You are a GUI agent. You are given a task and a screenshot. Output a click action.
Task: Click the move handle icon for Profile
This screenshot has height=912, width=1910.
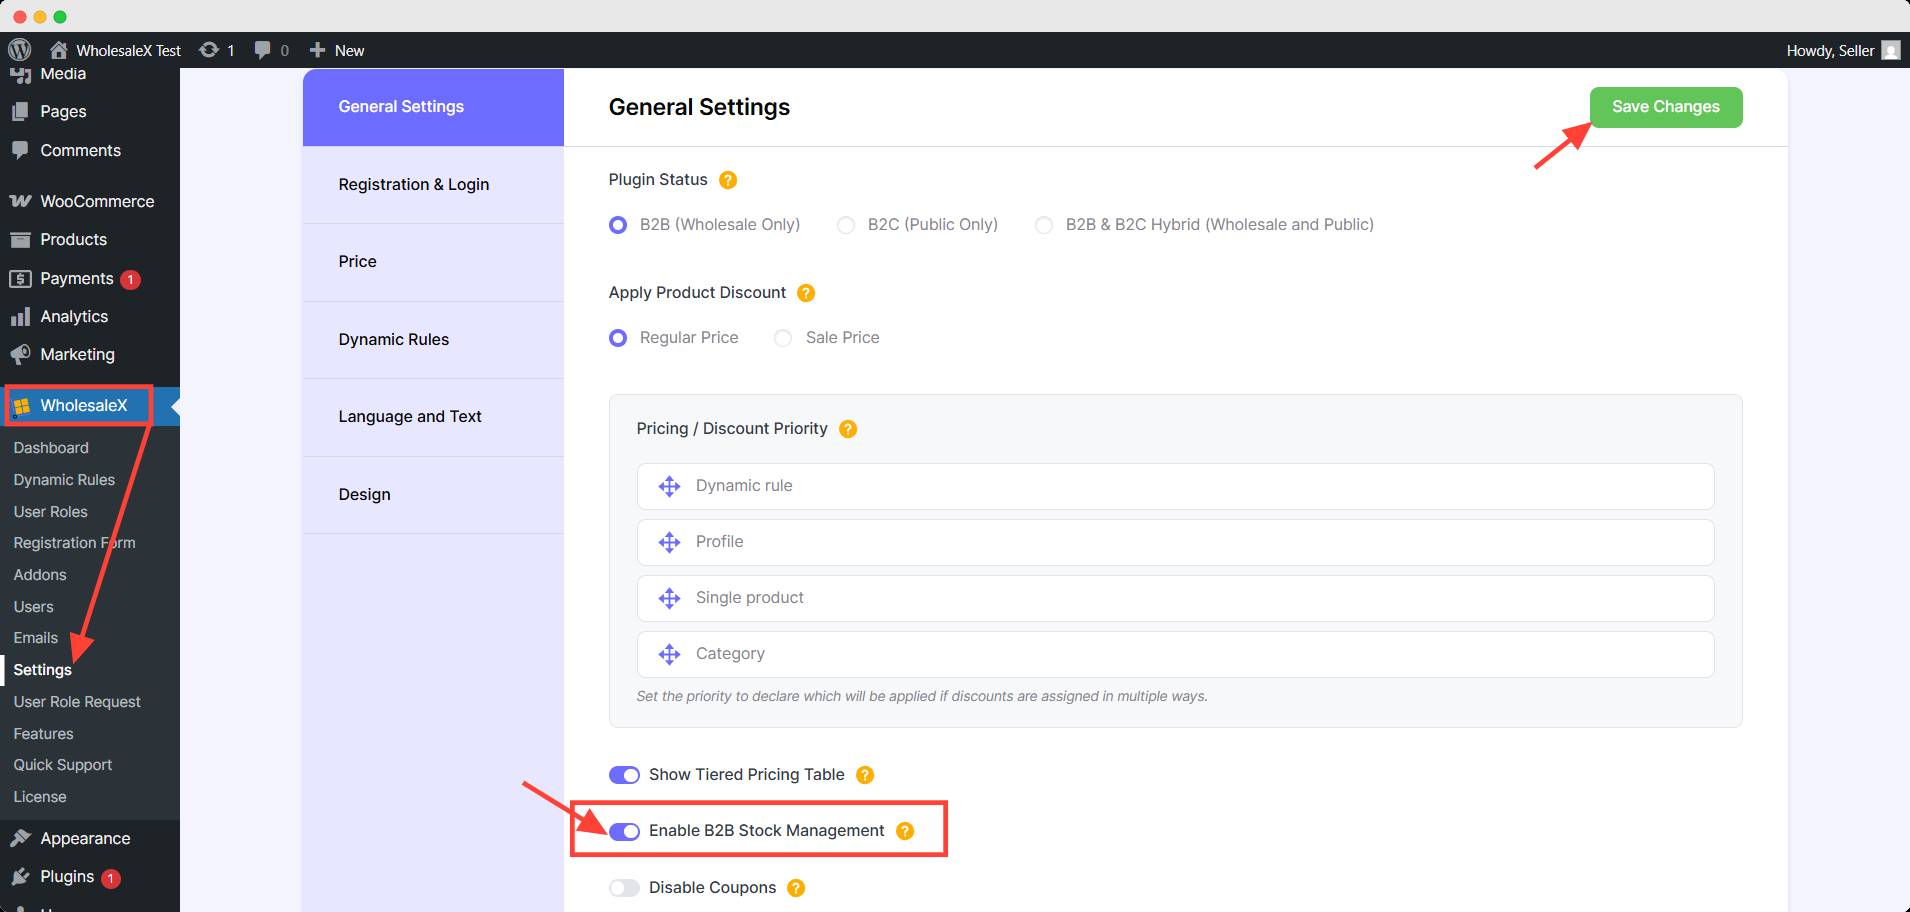click(x=669, y=542)
